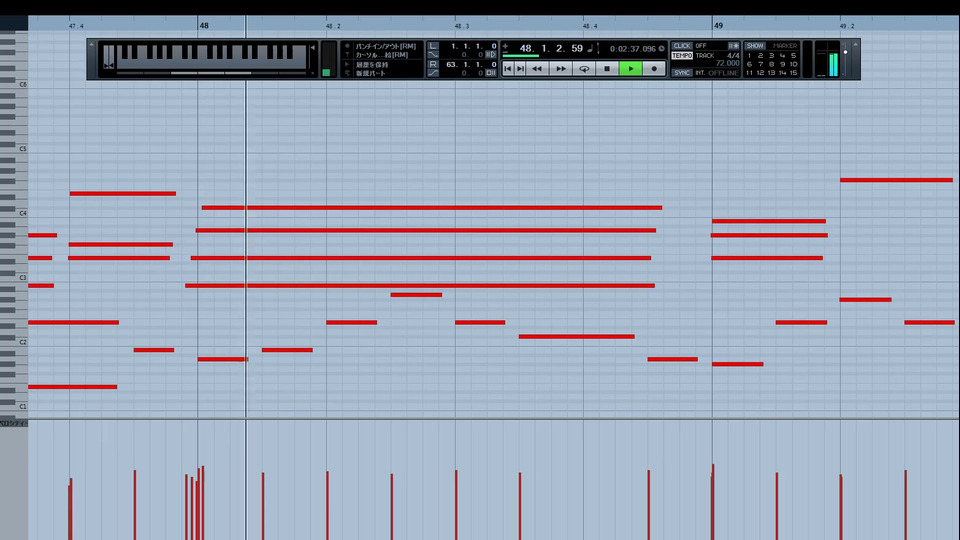
Task: Toggle the cycle loop button
Action: point(584,69)
